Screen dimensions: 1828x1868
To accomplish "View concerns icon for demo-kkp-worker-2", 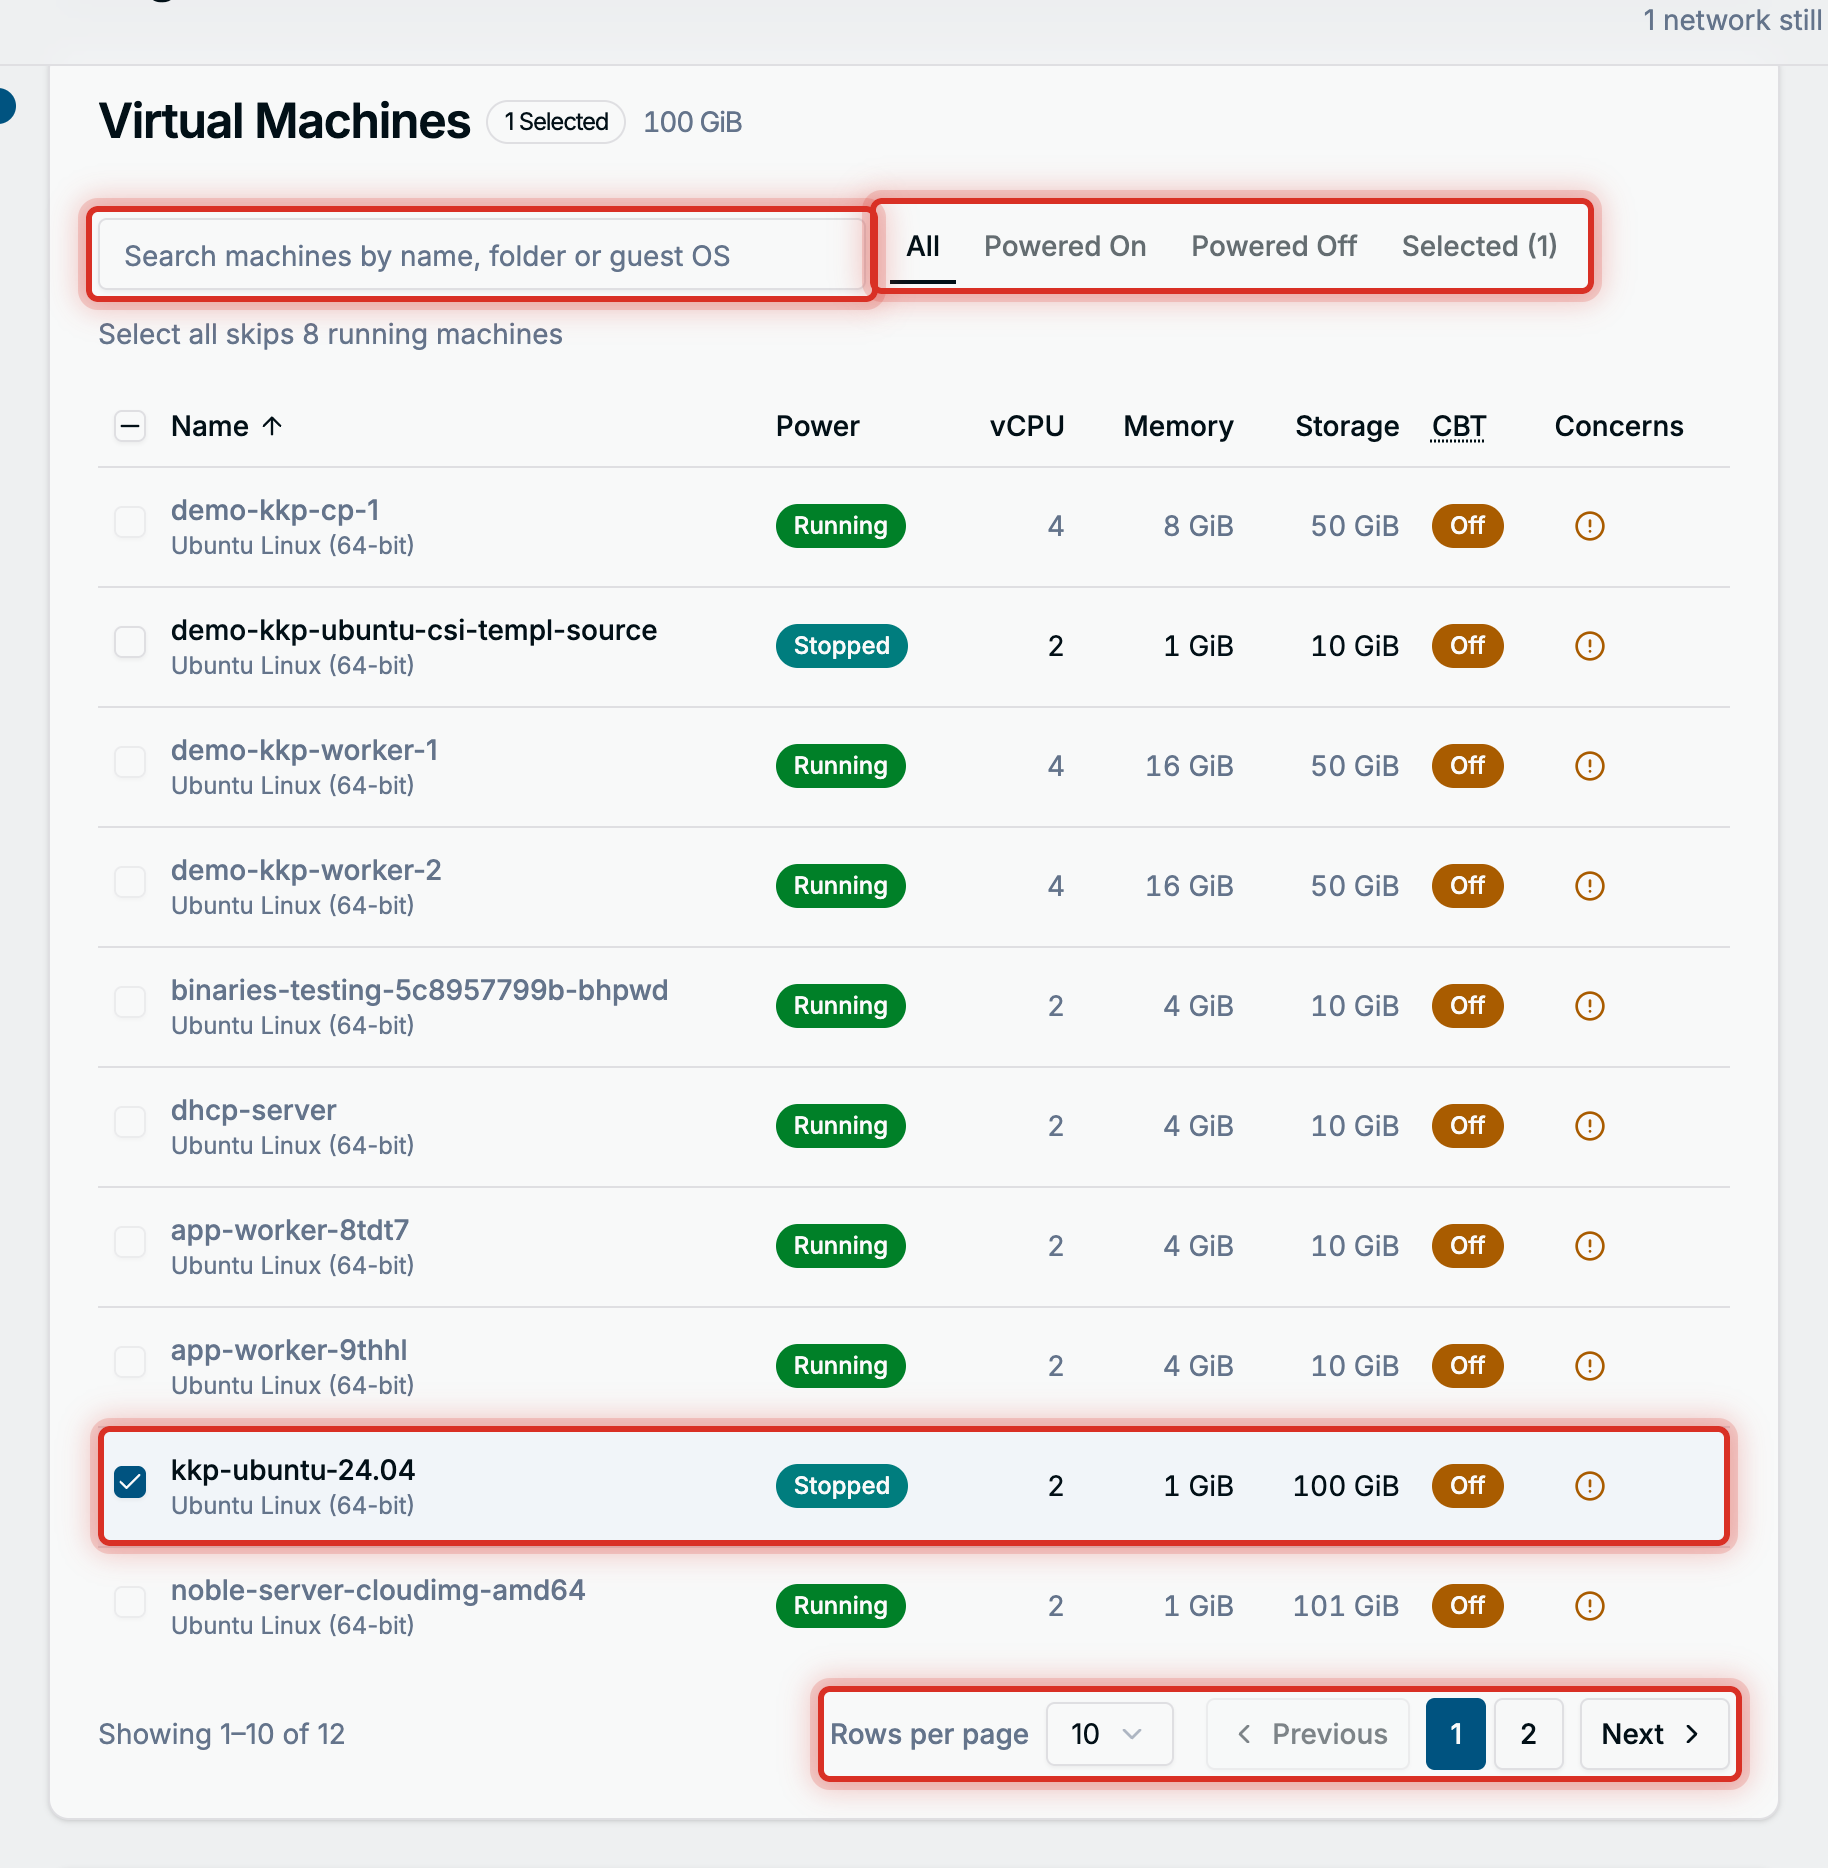I will point(1589,886).
